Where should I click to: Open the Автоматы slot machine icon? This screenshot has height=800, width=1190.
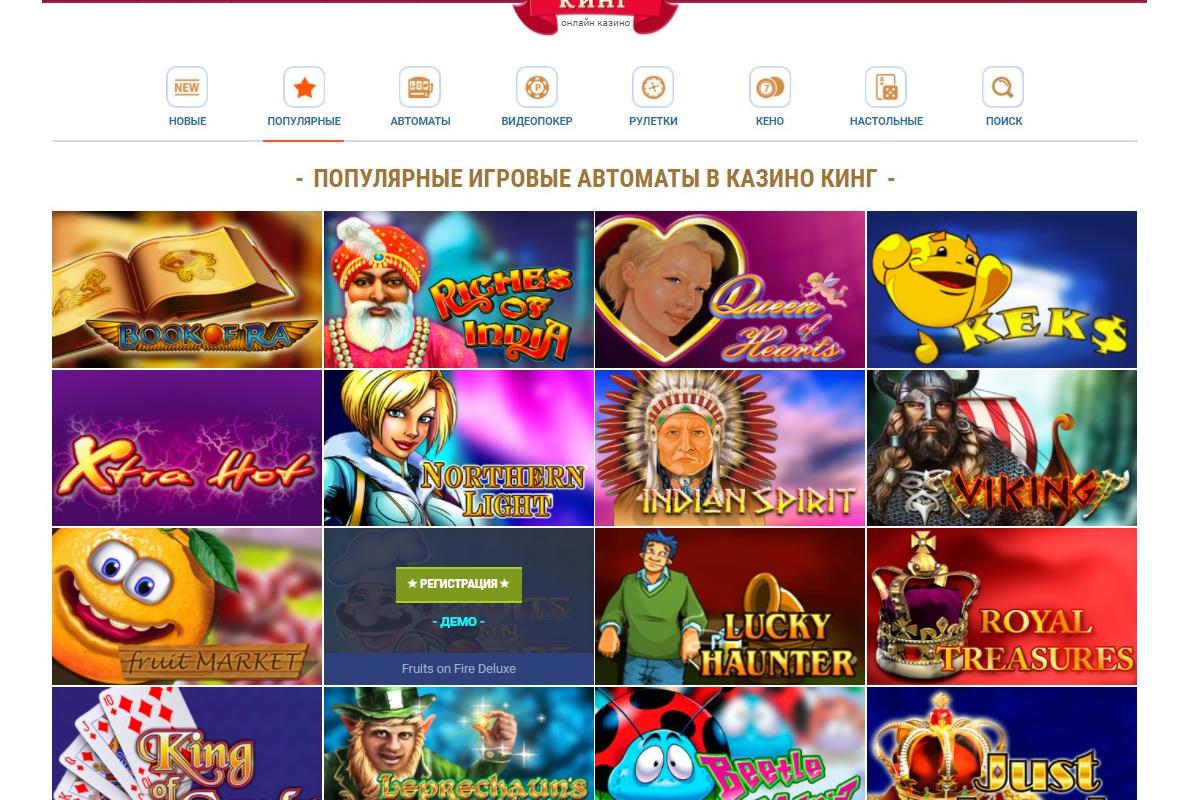pyautogui.click(x=420, y=87)
